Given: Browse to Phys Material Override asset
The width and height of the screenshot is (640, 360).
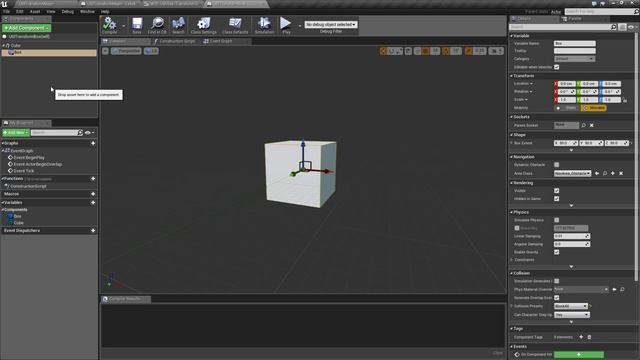Looking at the screenshot, I should click(x=622, y=289).
